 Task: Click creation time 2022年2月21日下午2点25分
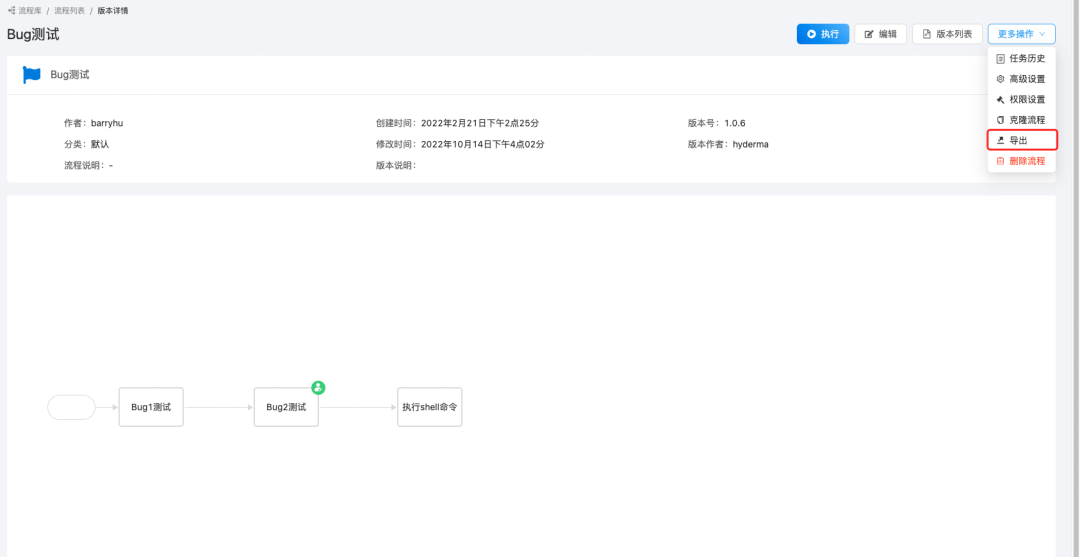480,123
